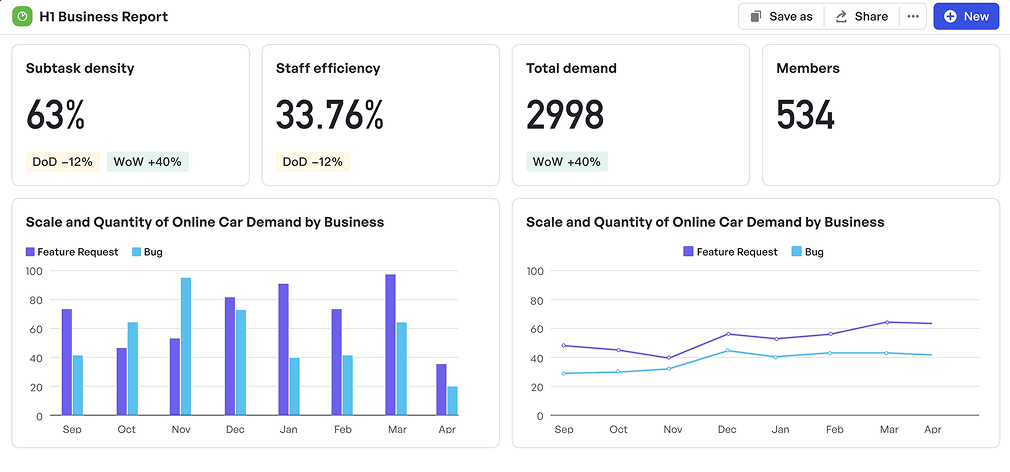The width and height of the screenshot is (1010, 472).
Task: Click the Save as button
Action: click(x=781, y=16)
